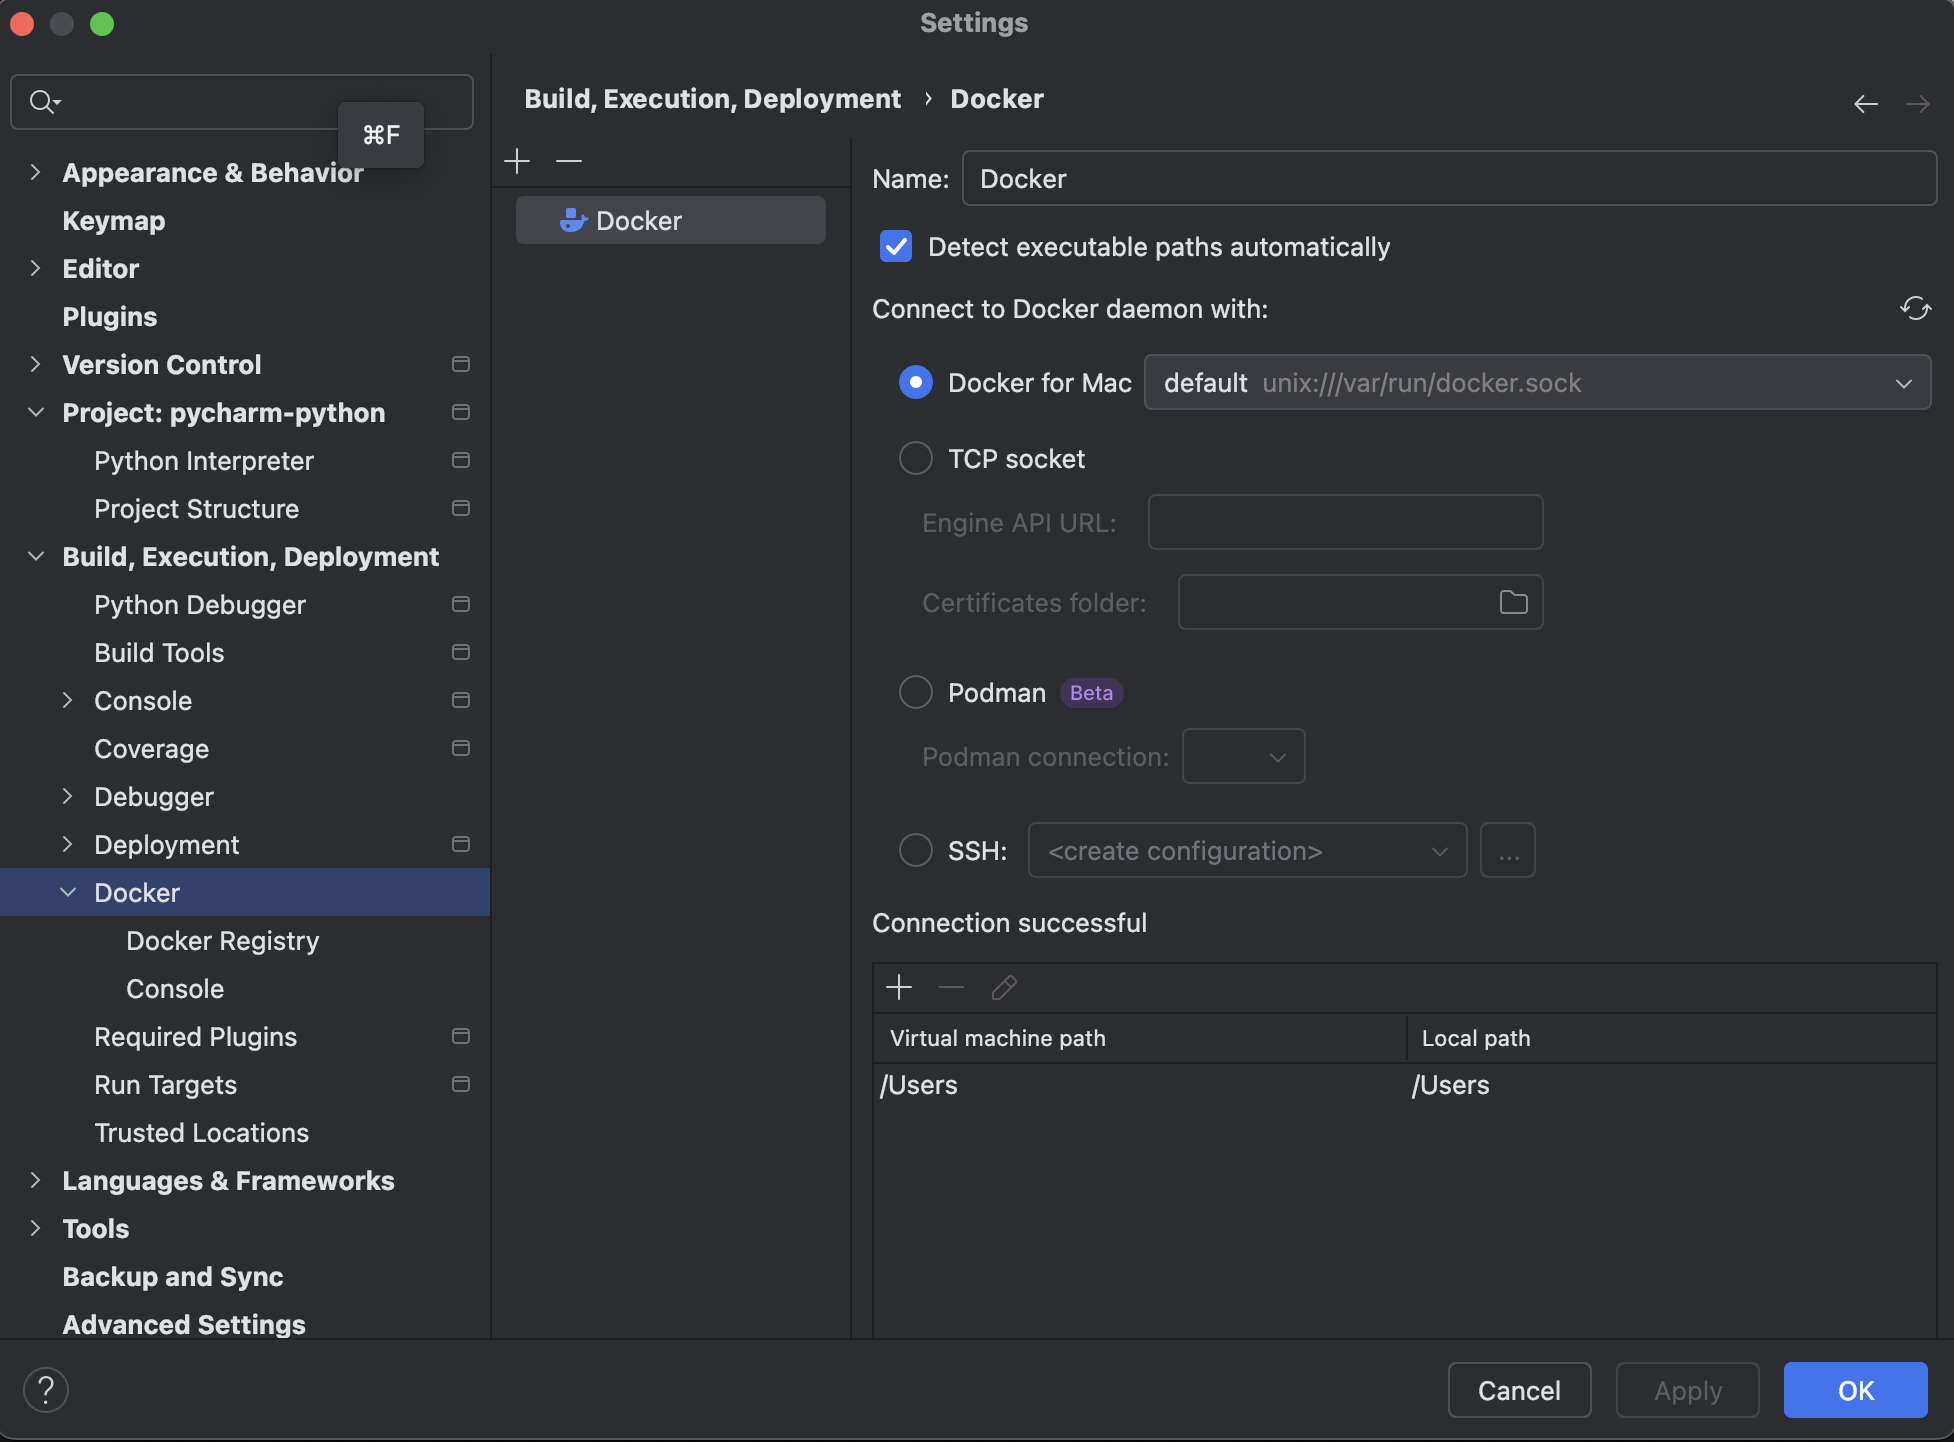Click the Apply button

click(1687, 1390)
